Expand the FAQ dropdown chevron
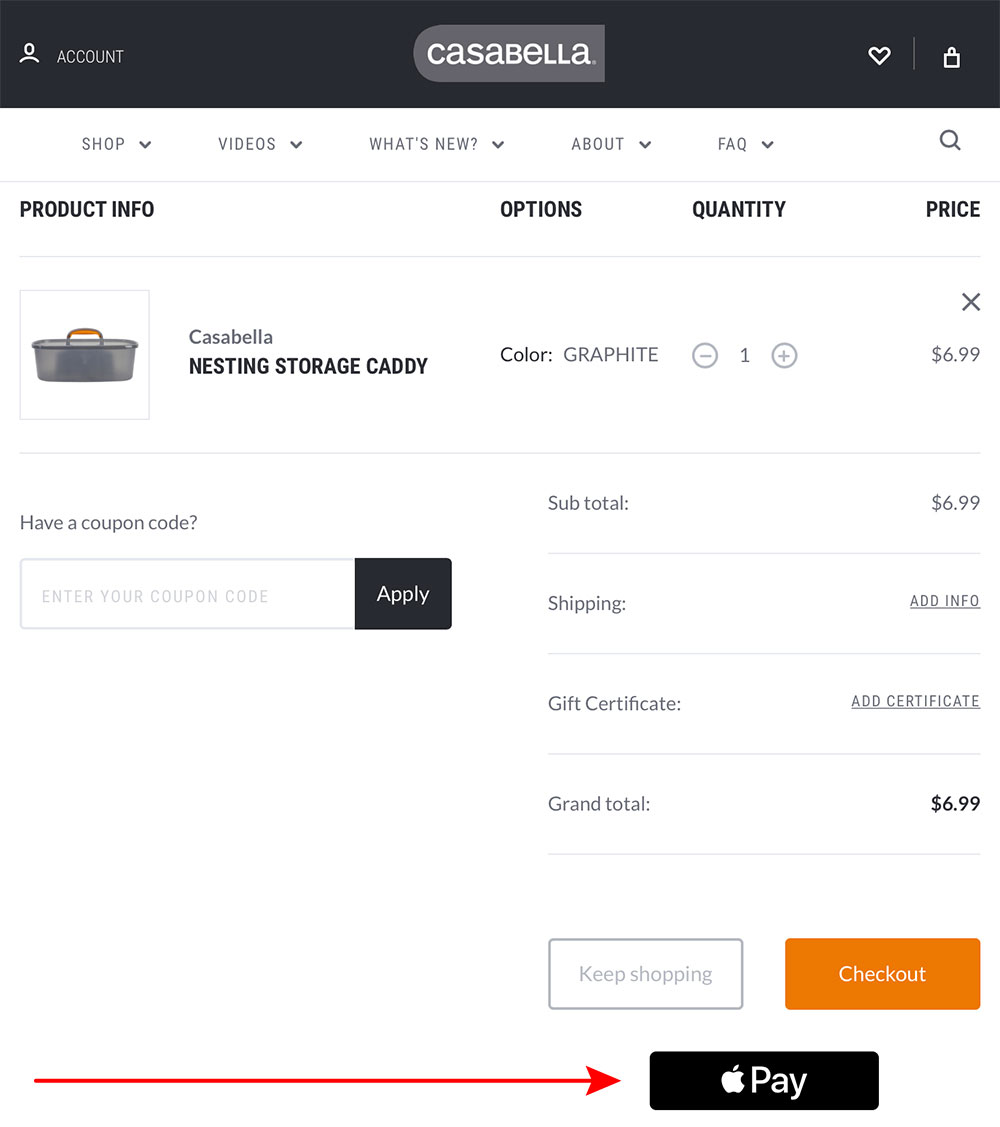1000x1127 pixels. pyautogui.click(x=768, y=145)
